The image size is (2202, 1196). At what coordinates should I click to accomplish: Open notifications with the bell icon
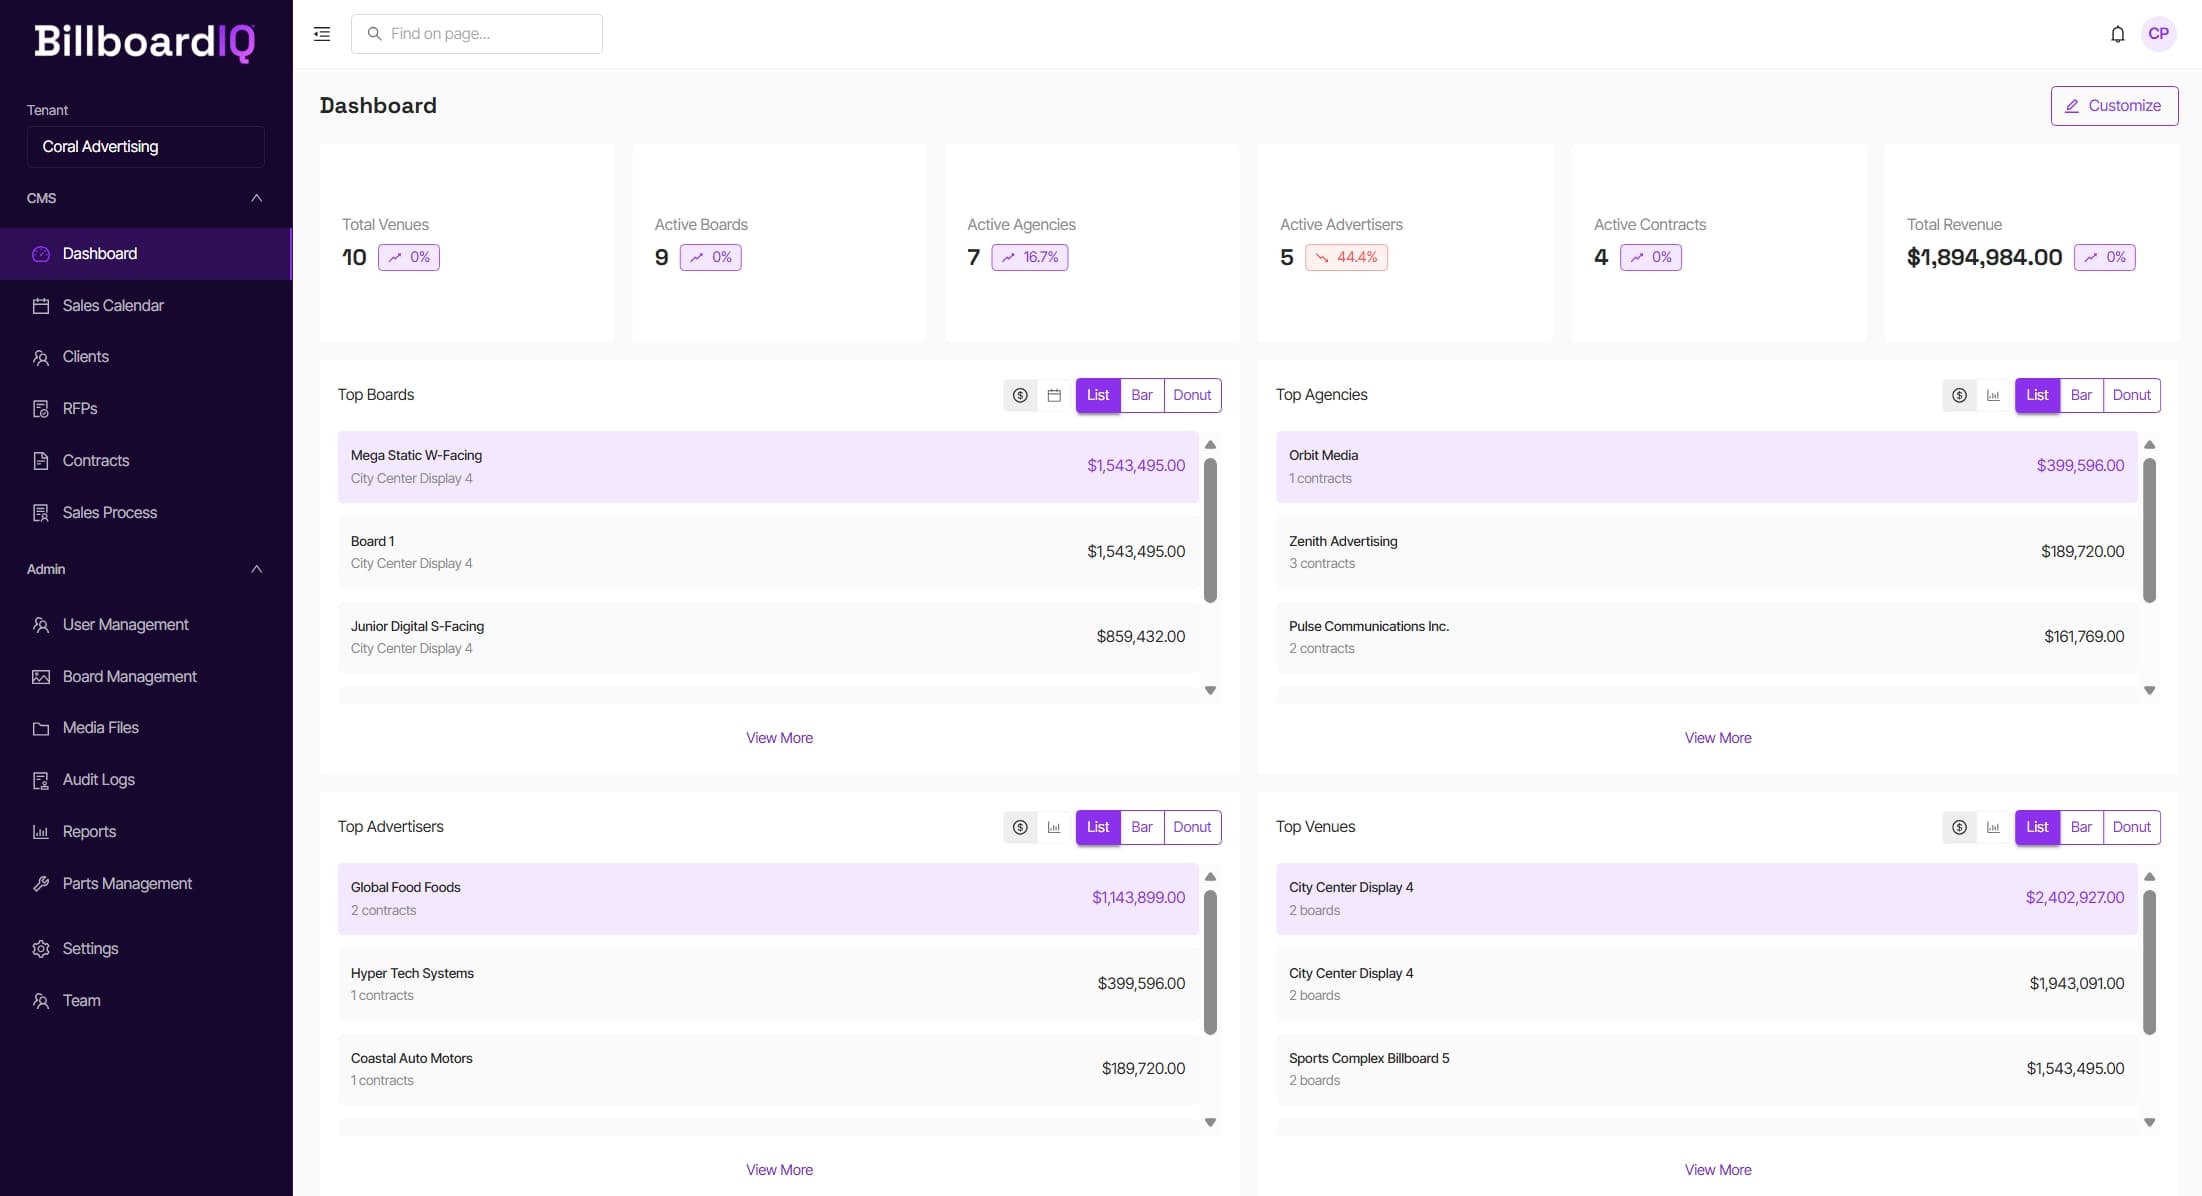click(x=2117, y=34)
